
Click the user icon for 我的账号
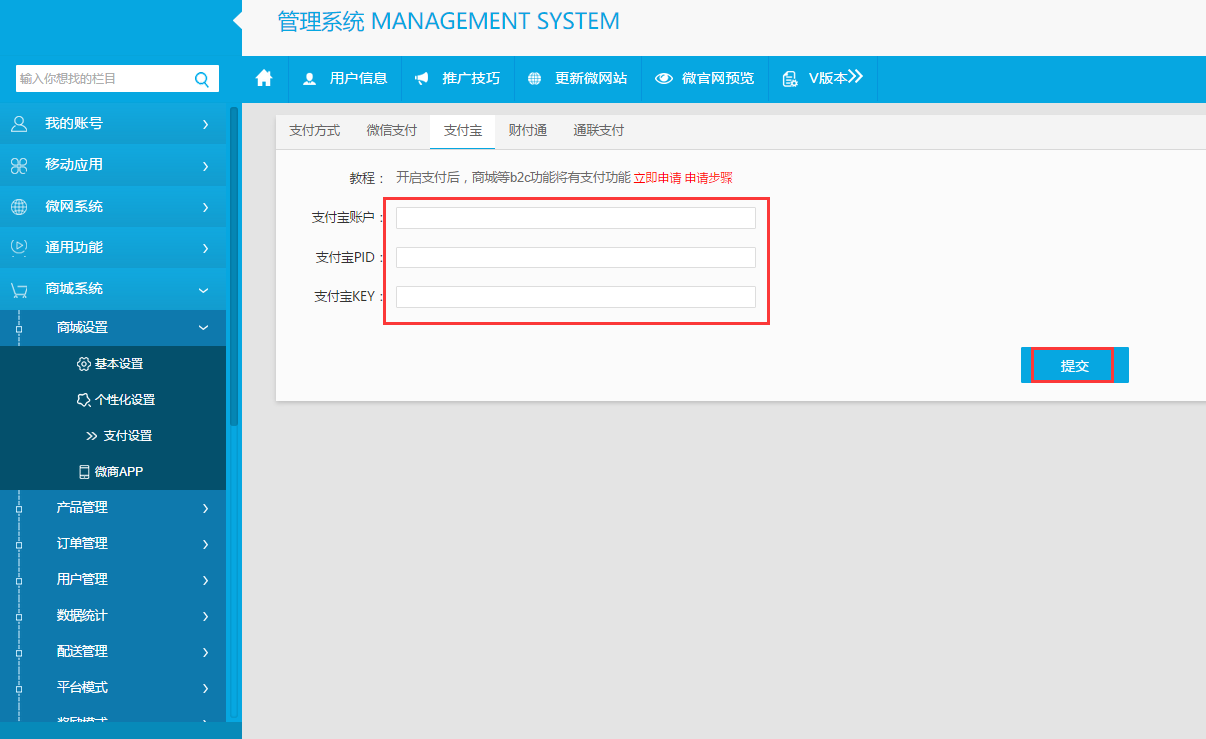19,124
